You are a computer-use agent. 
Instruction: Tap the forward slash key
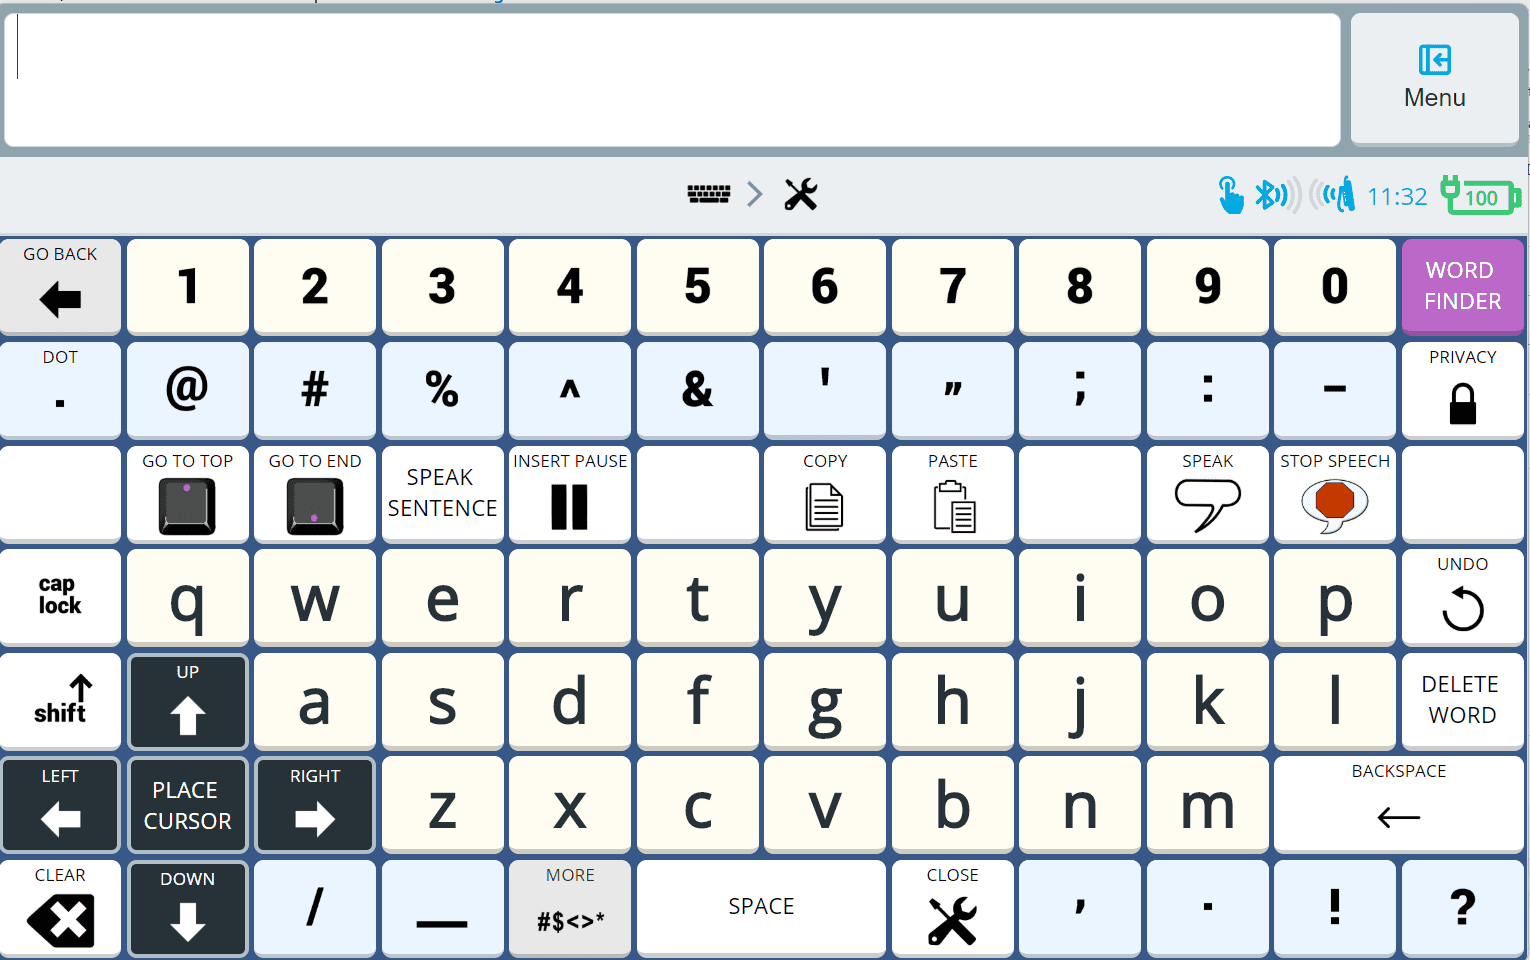tap(315, 908)
